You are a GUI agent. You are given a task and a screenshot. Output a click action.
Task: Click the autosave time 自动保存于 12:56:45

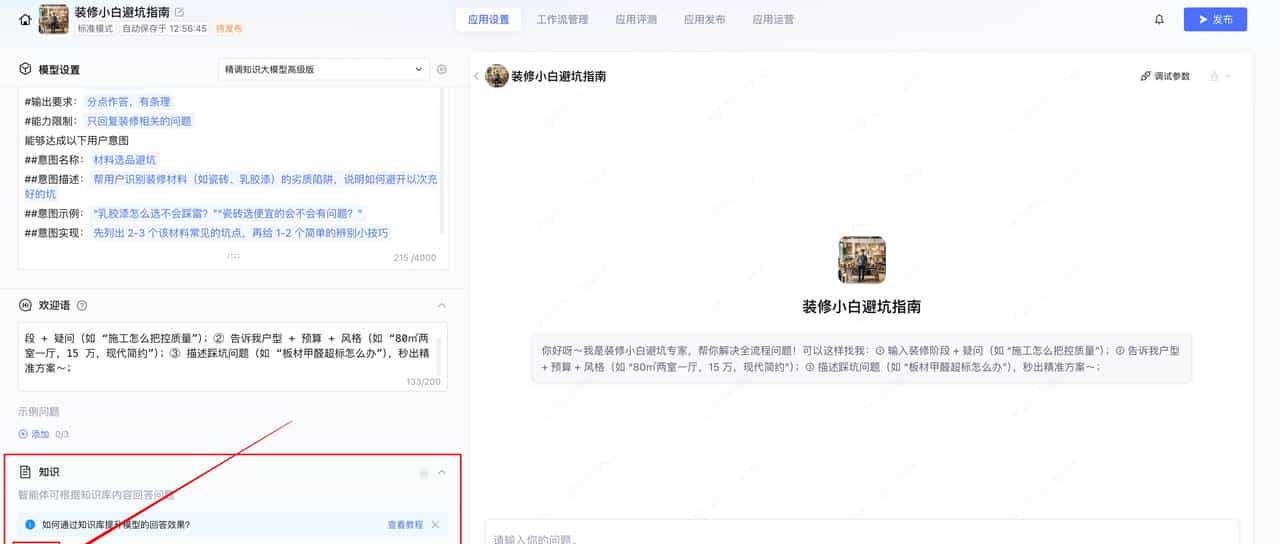tap(165, 29)
